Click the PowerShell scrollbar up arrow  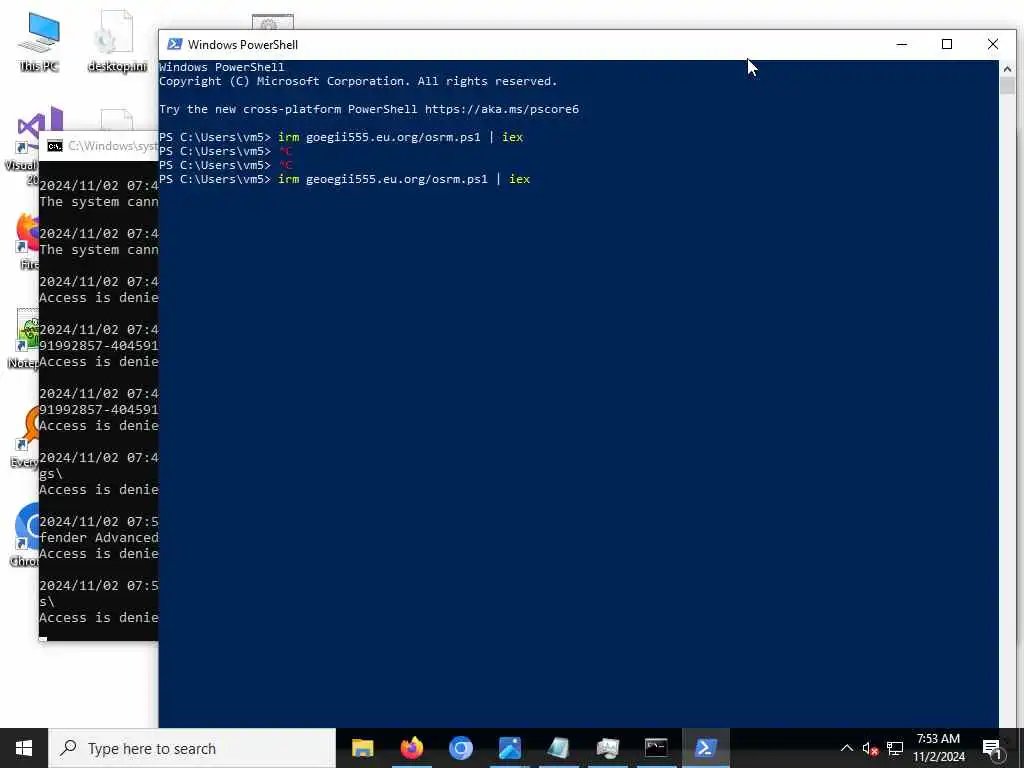point(1007,68)
